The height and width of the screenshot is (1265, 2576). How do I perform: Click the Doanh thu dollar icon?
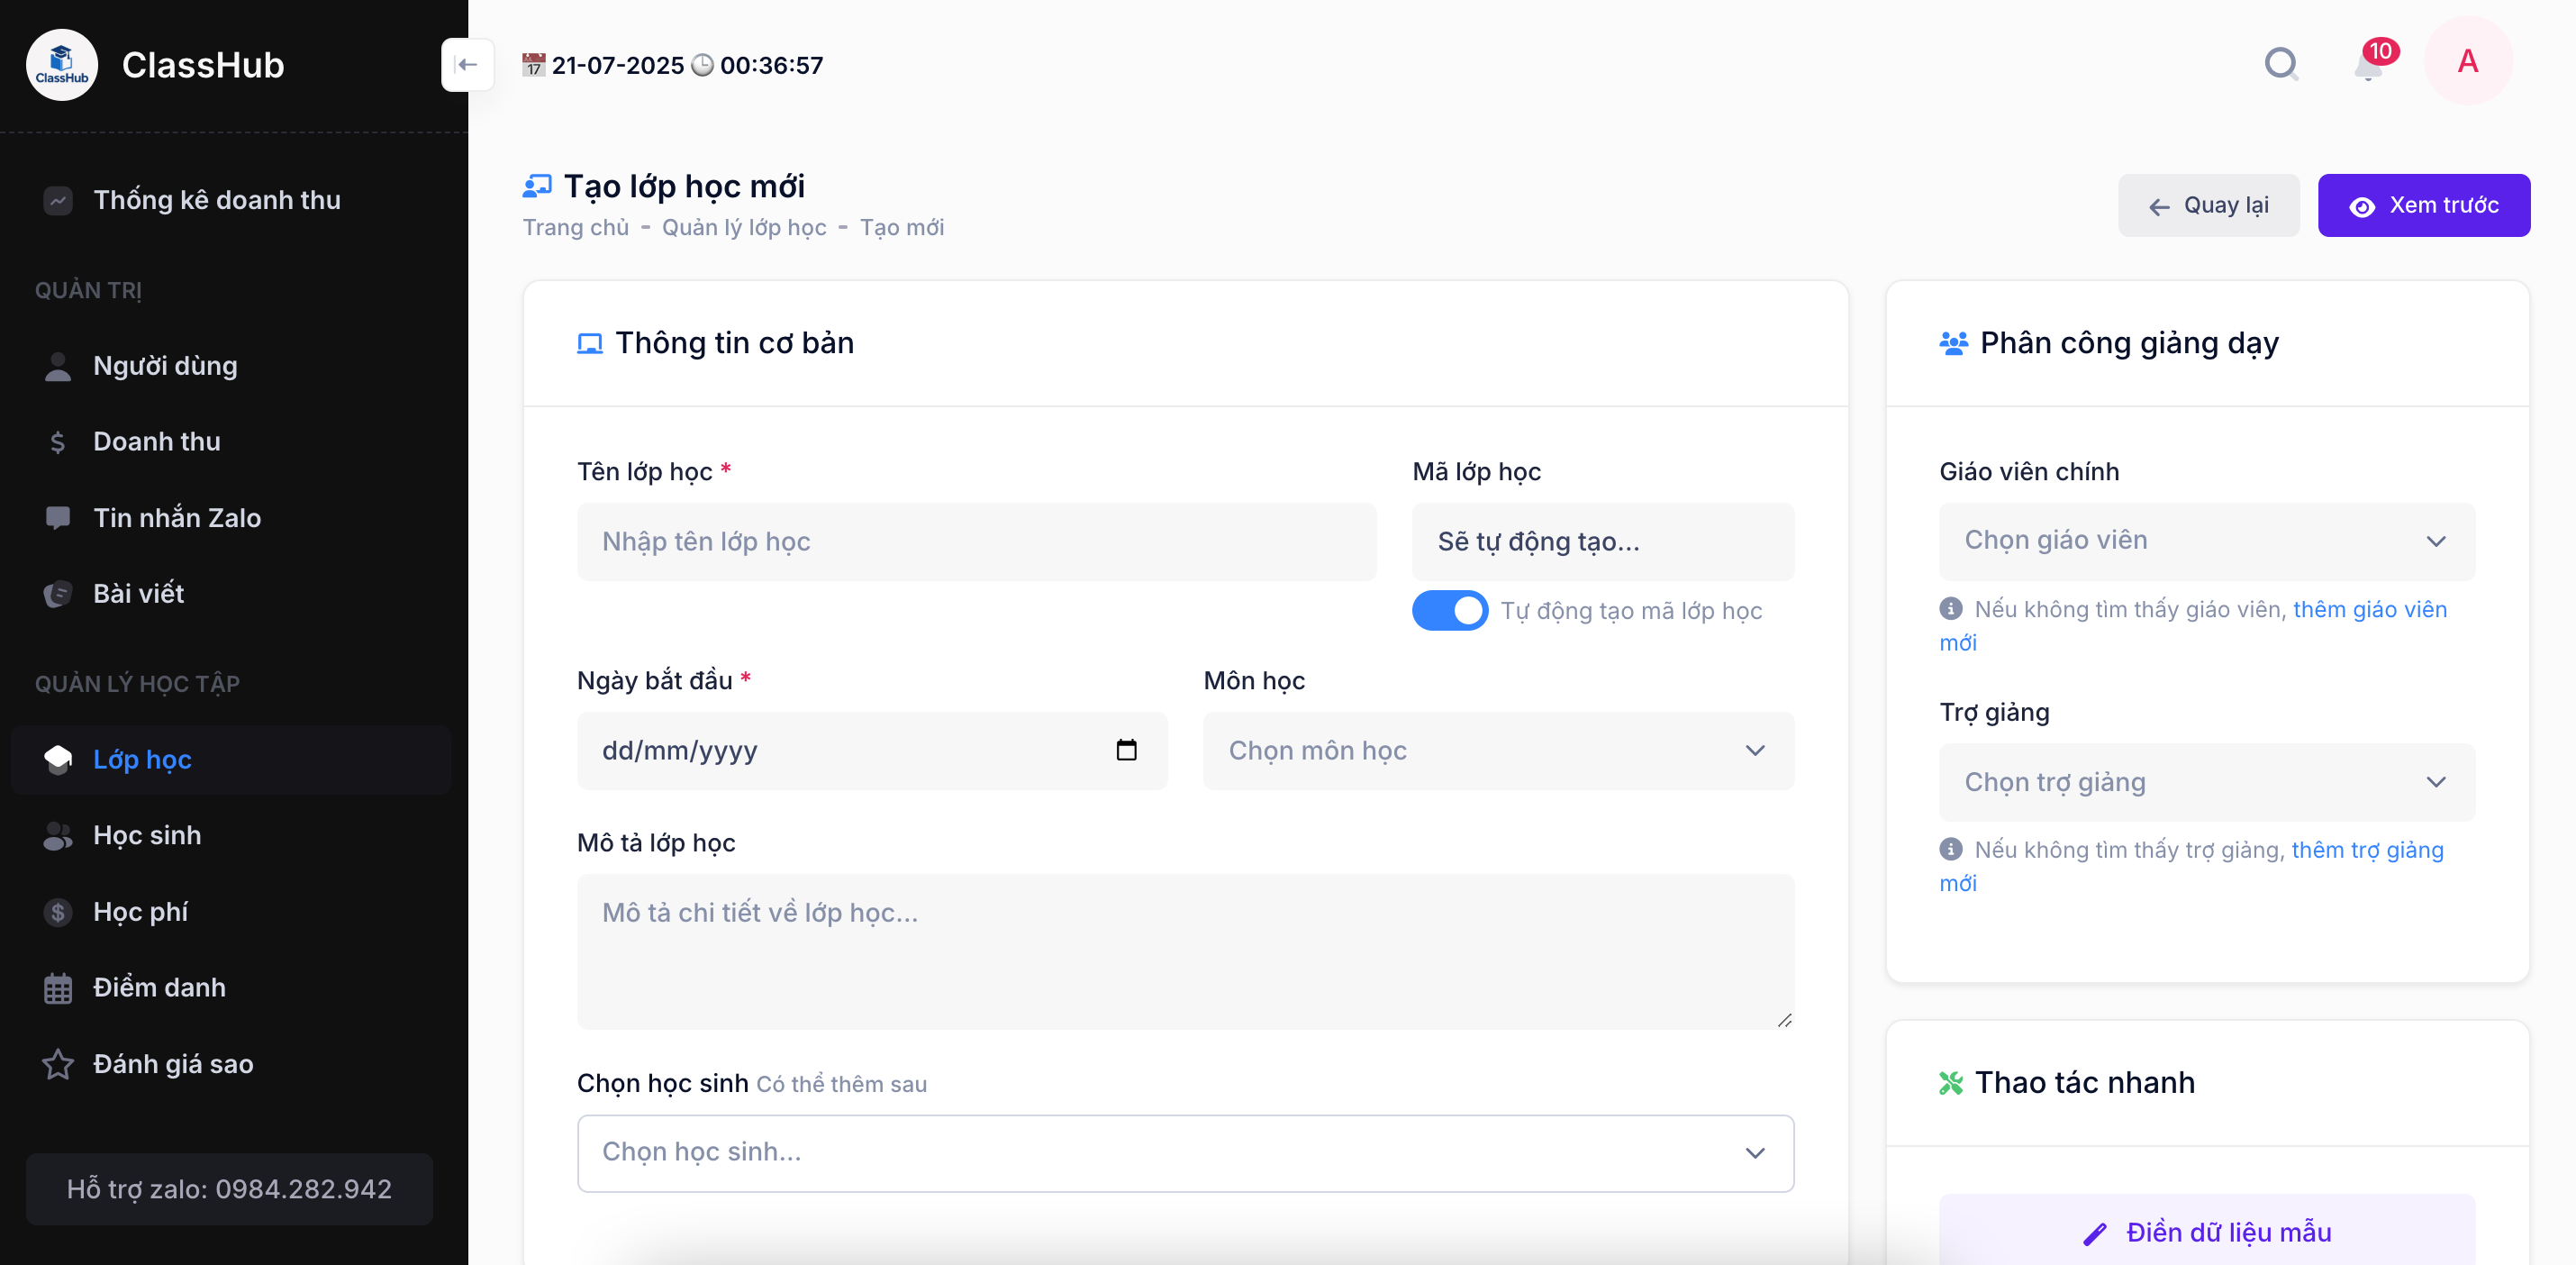58,442
